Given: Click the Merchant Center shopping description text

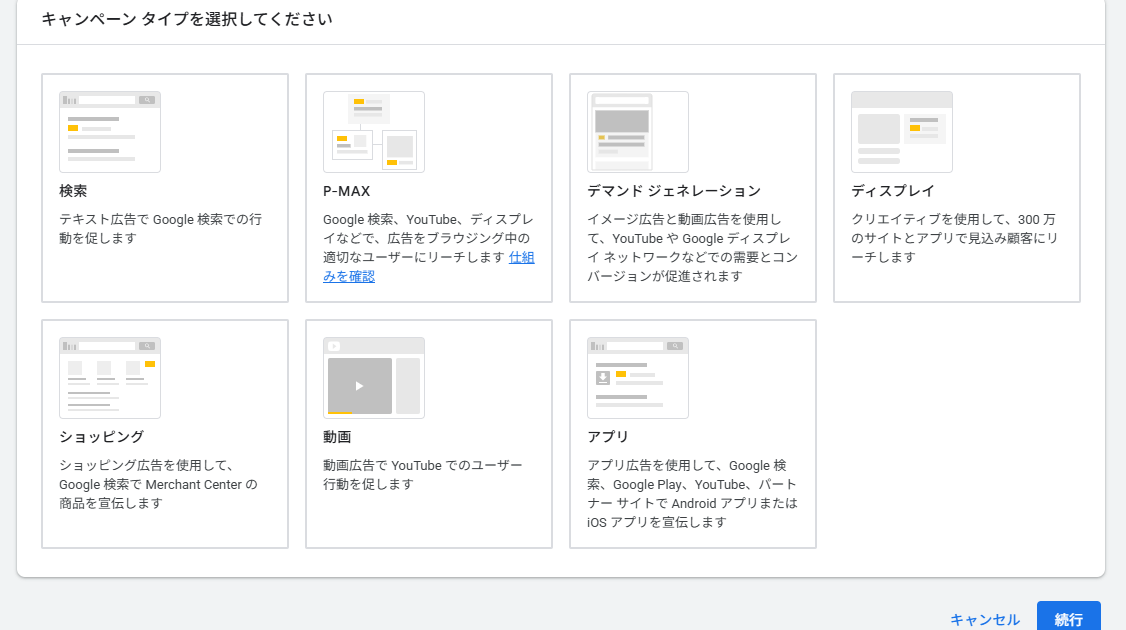Looking at the screenshot, I should (158, 484).
